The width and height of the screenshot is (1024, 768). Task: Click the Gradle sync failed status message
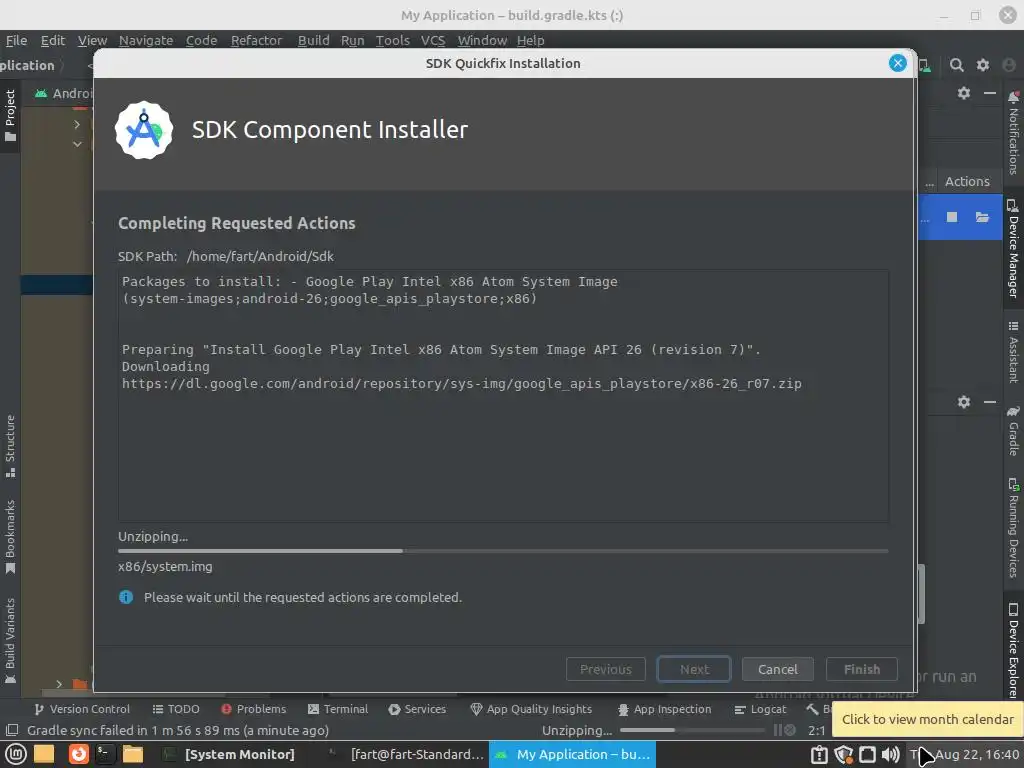pos(178,730)
